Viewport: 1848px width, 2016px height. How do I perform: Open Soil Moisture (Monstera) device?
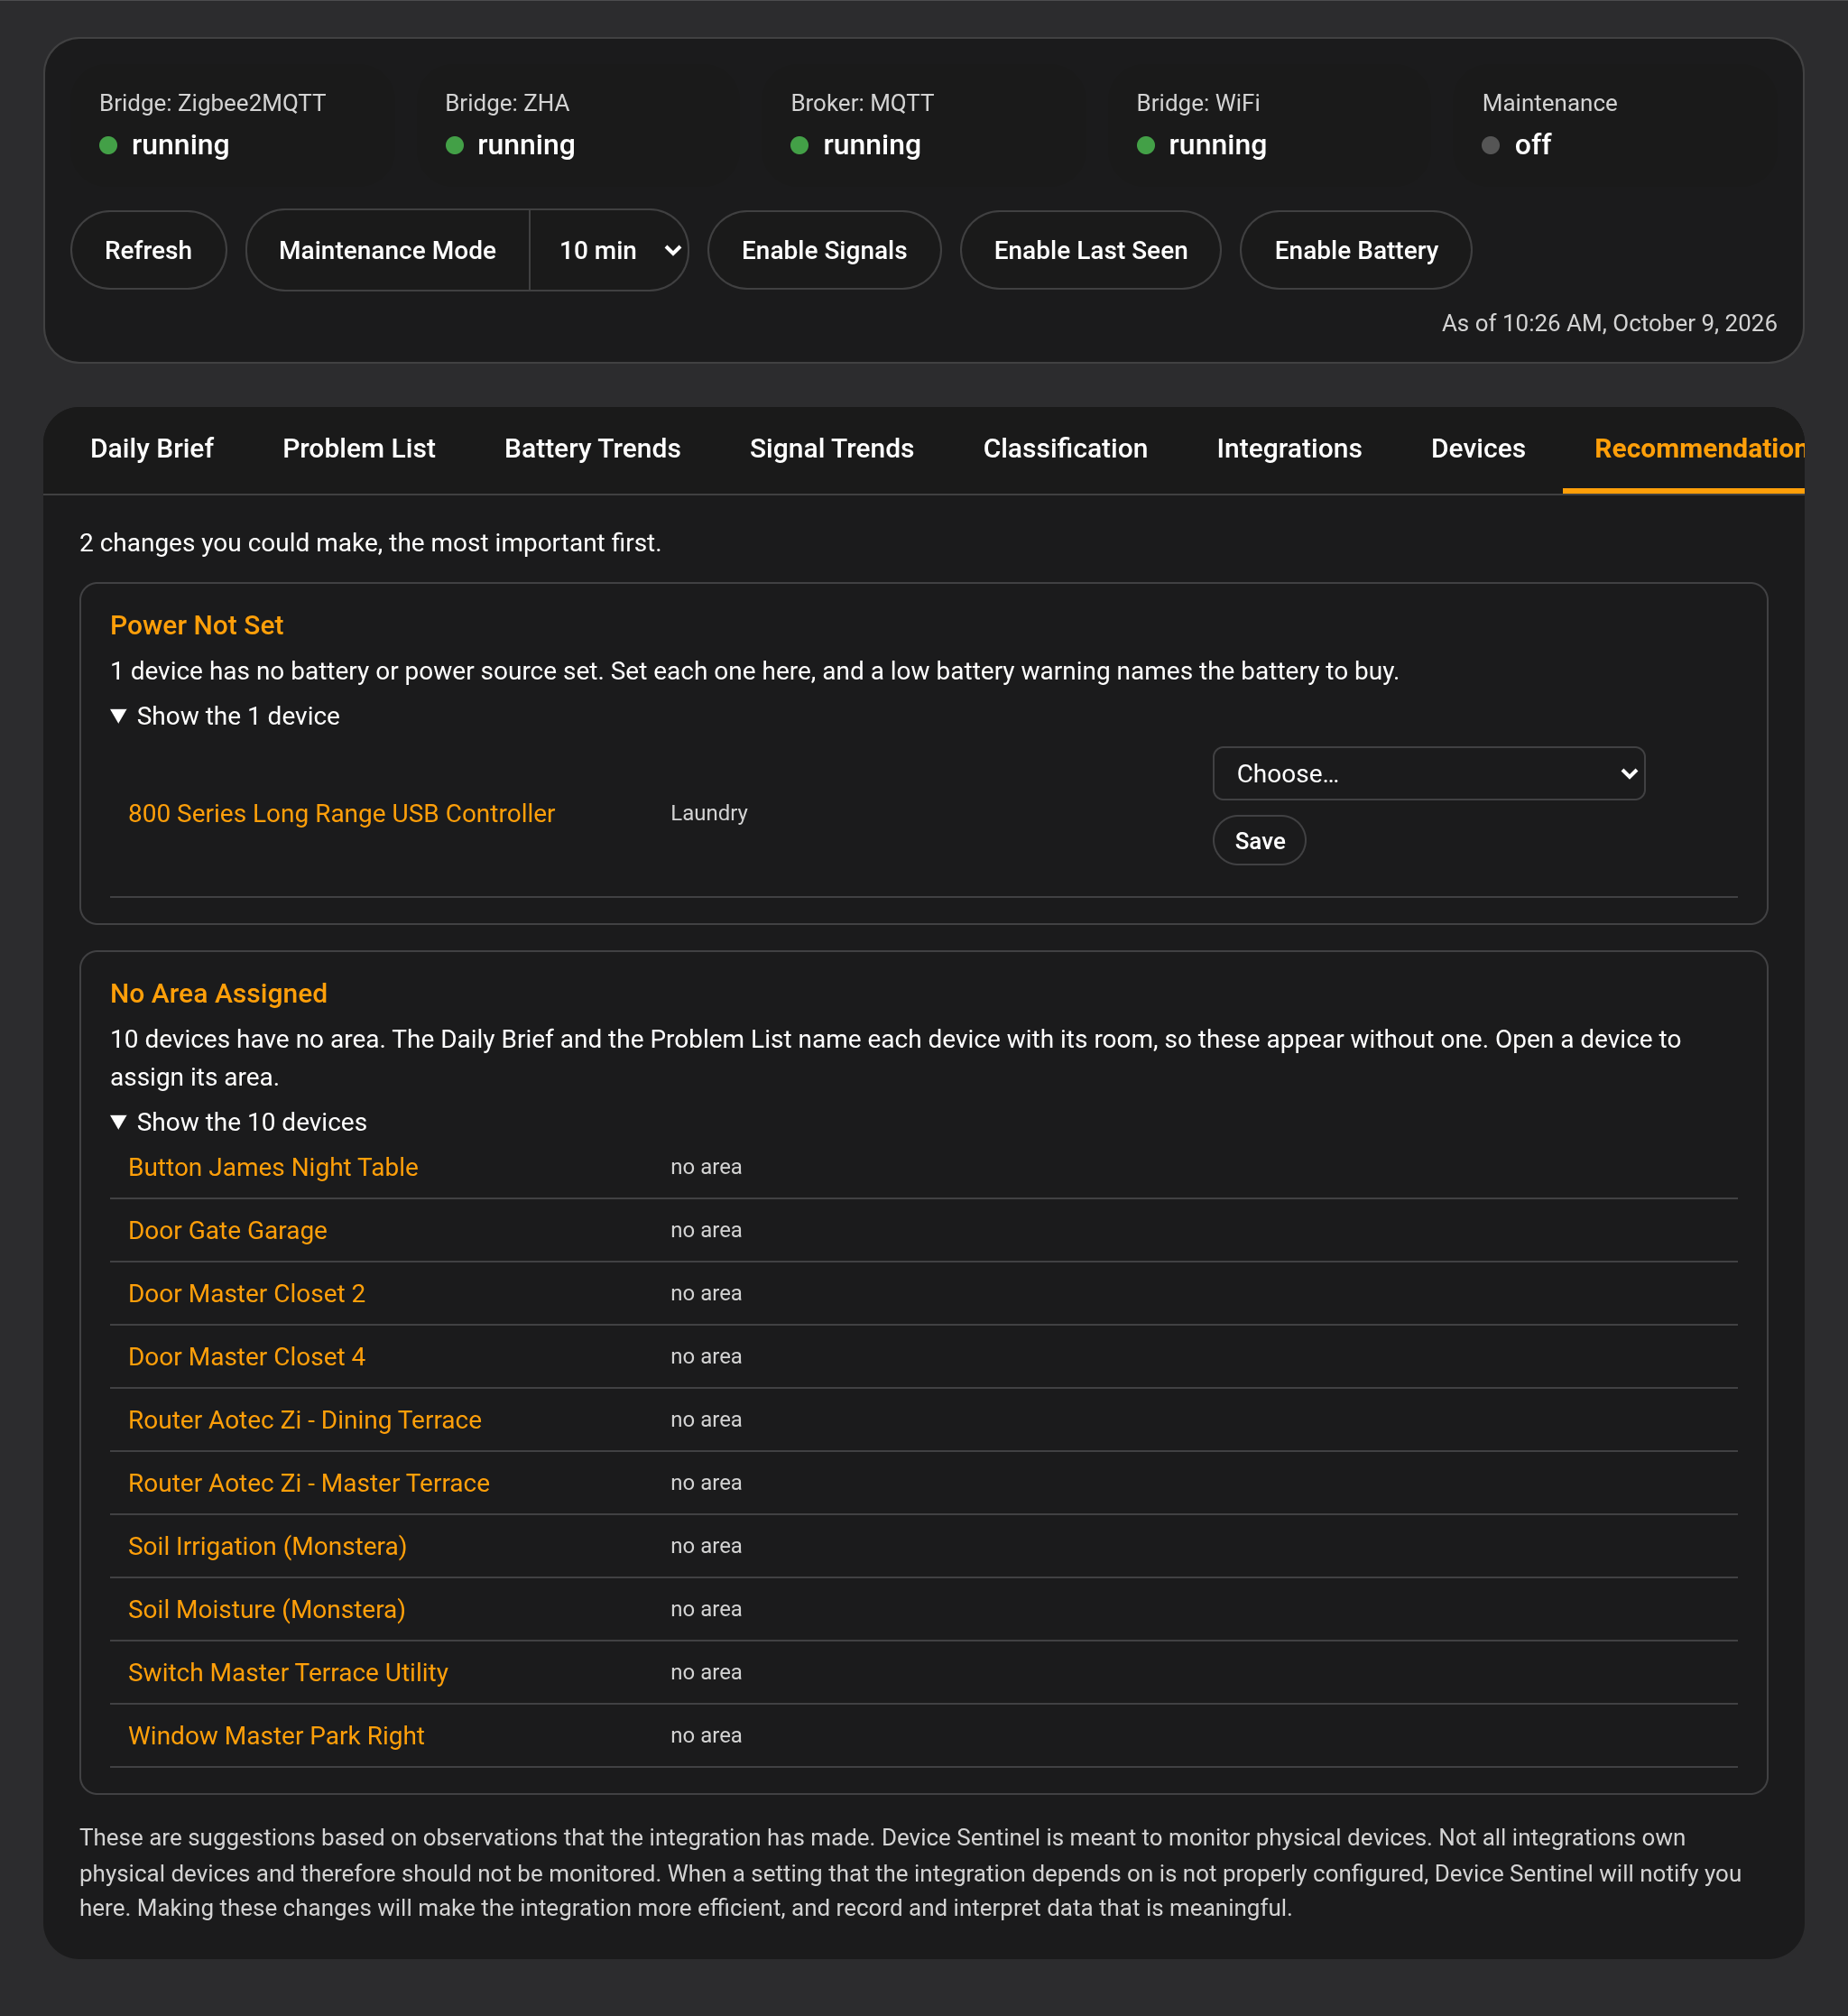(266, 1609)
